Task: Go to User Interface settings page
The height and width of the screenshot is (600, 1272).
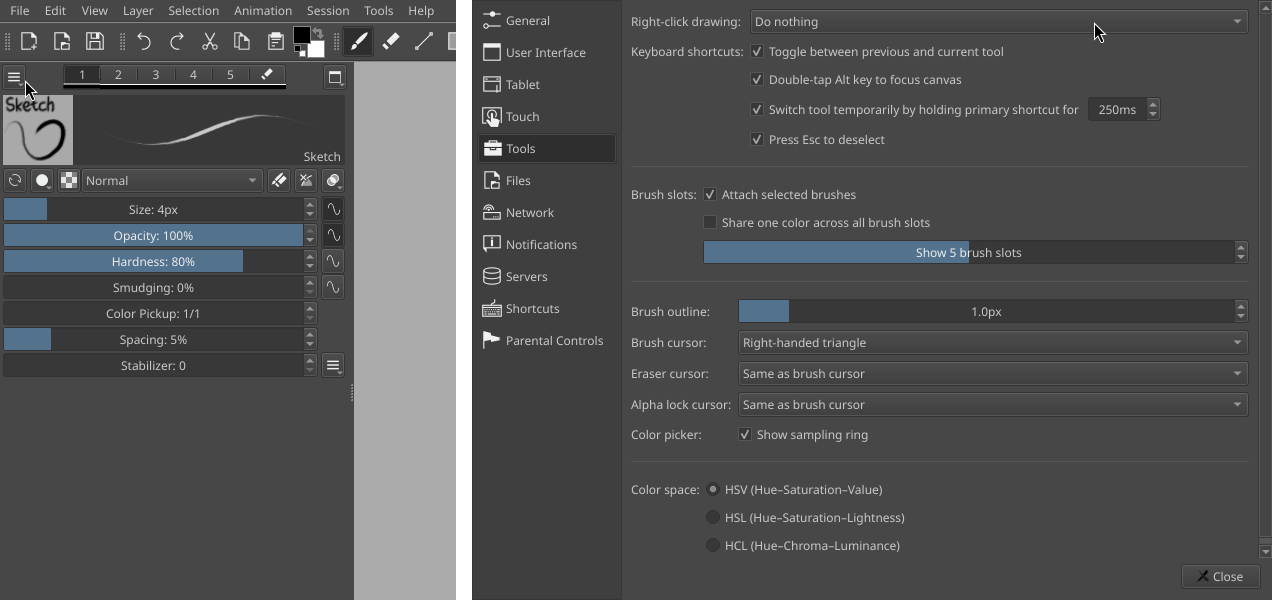Action: [x=547, y=52]
